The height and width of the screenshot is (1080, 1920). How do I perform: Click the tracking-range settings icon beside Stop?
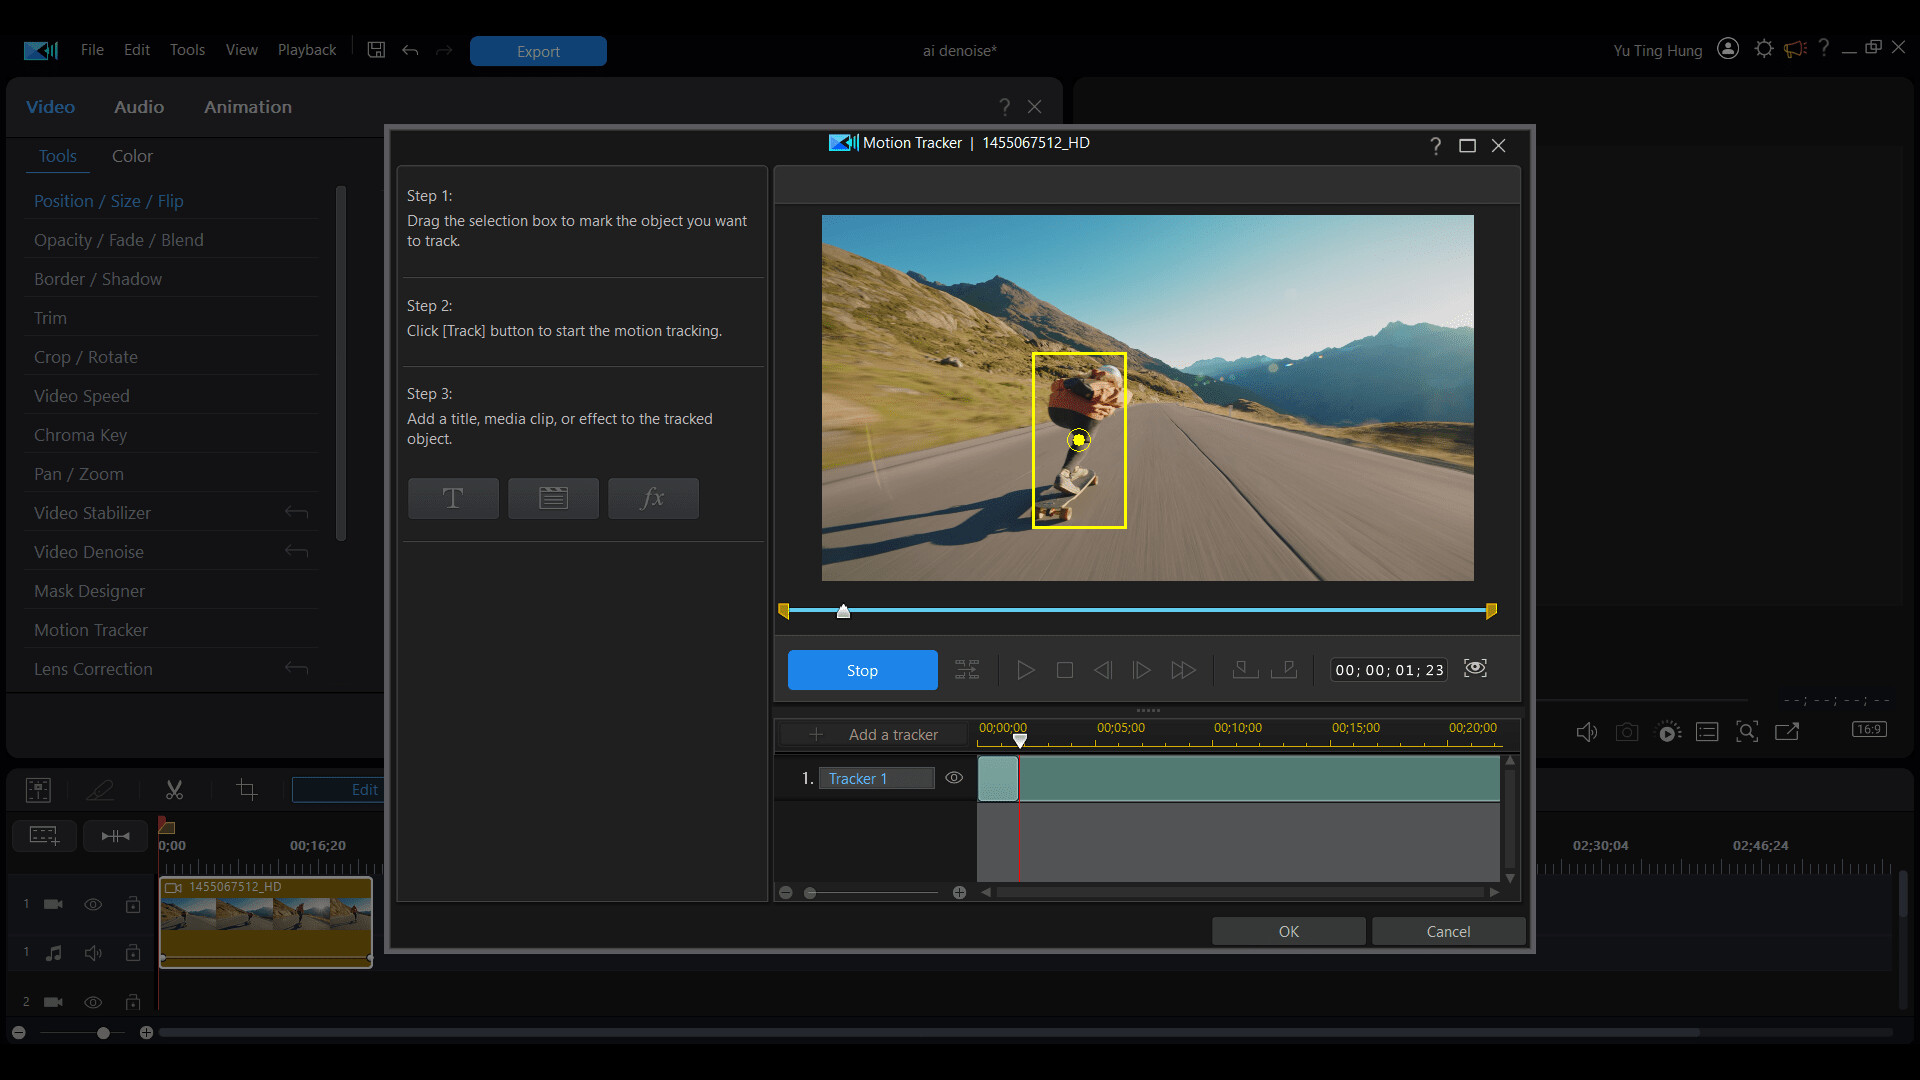tap(966, 670)
